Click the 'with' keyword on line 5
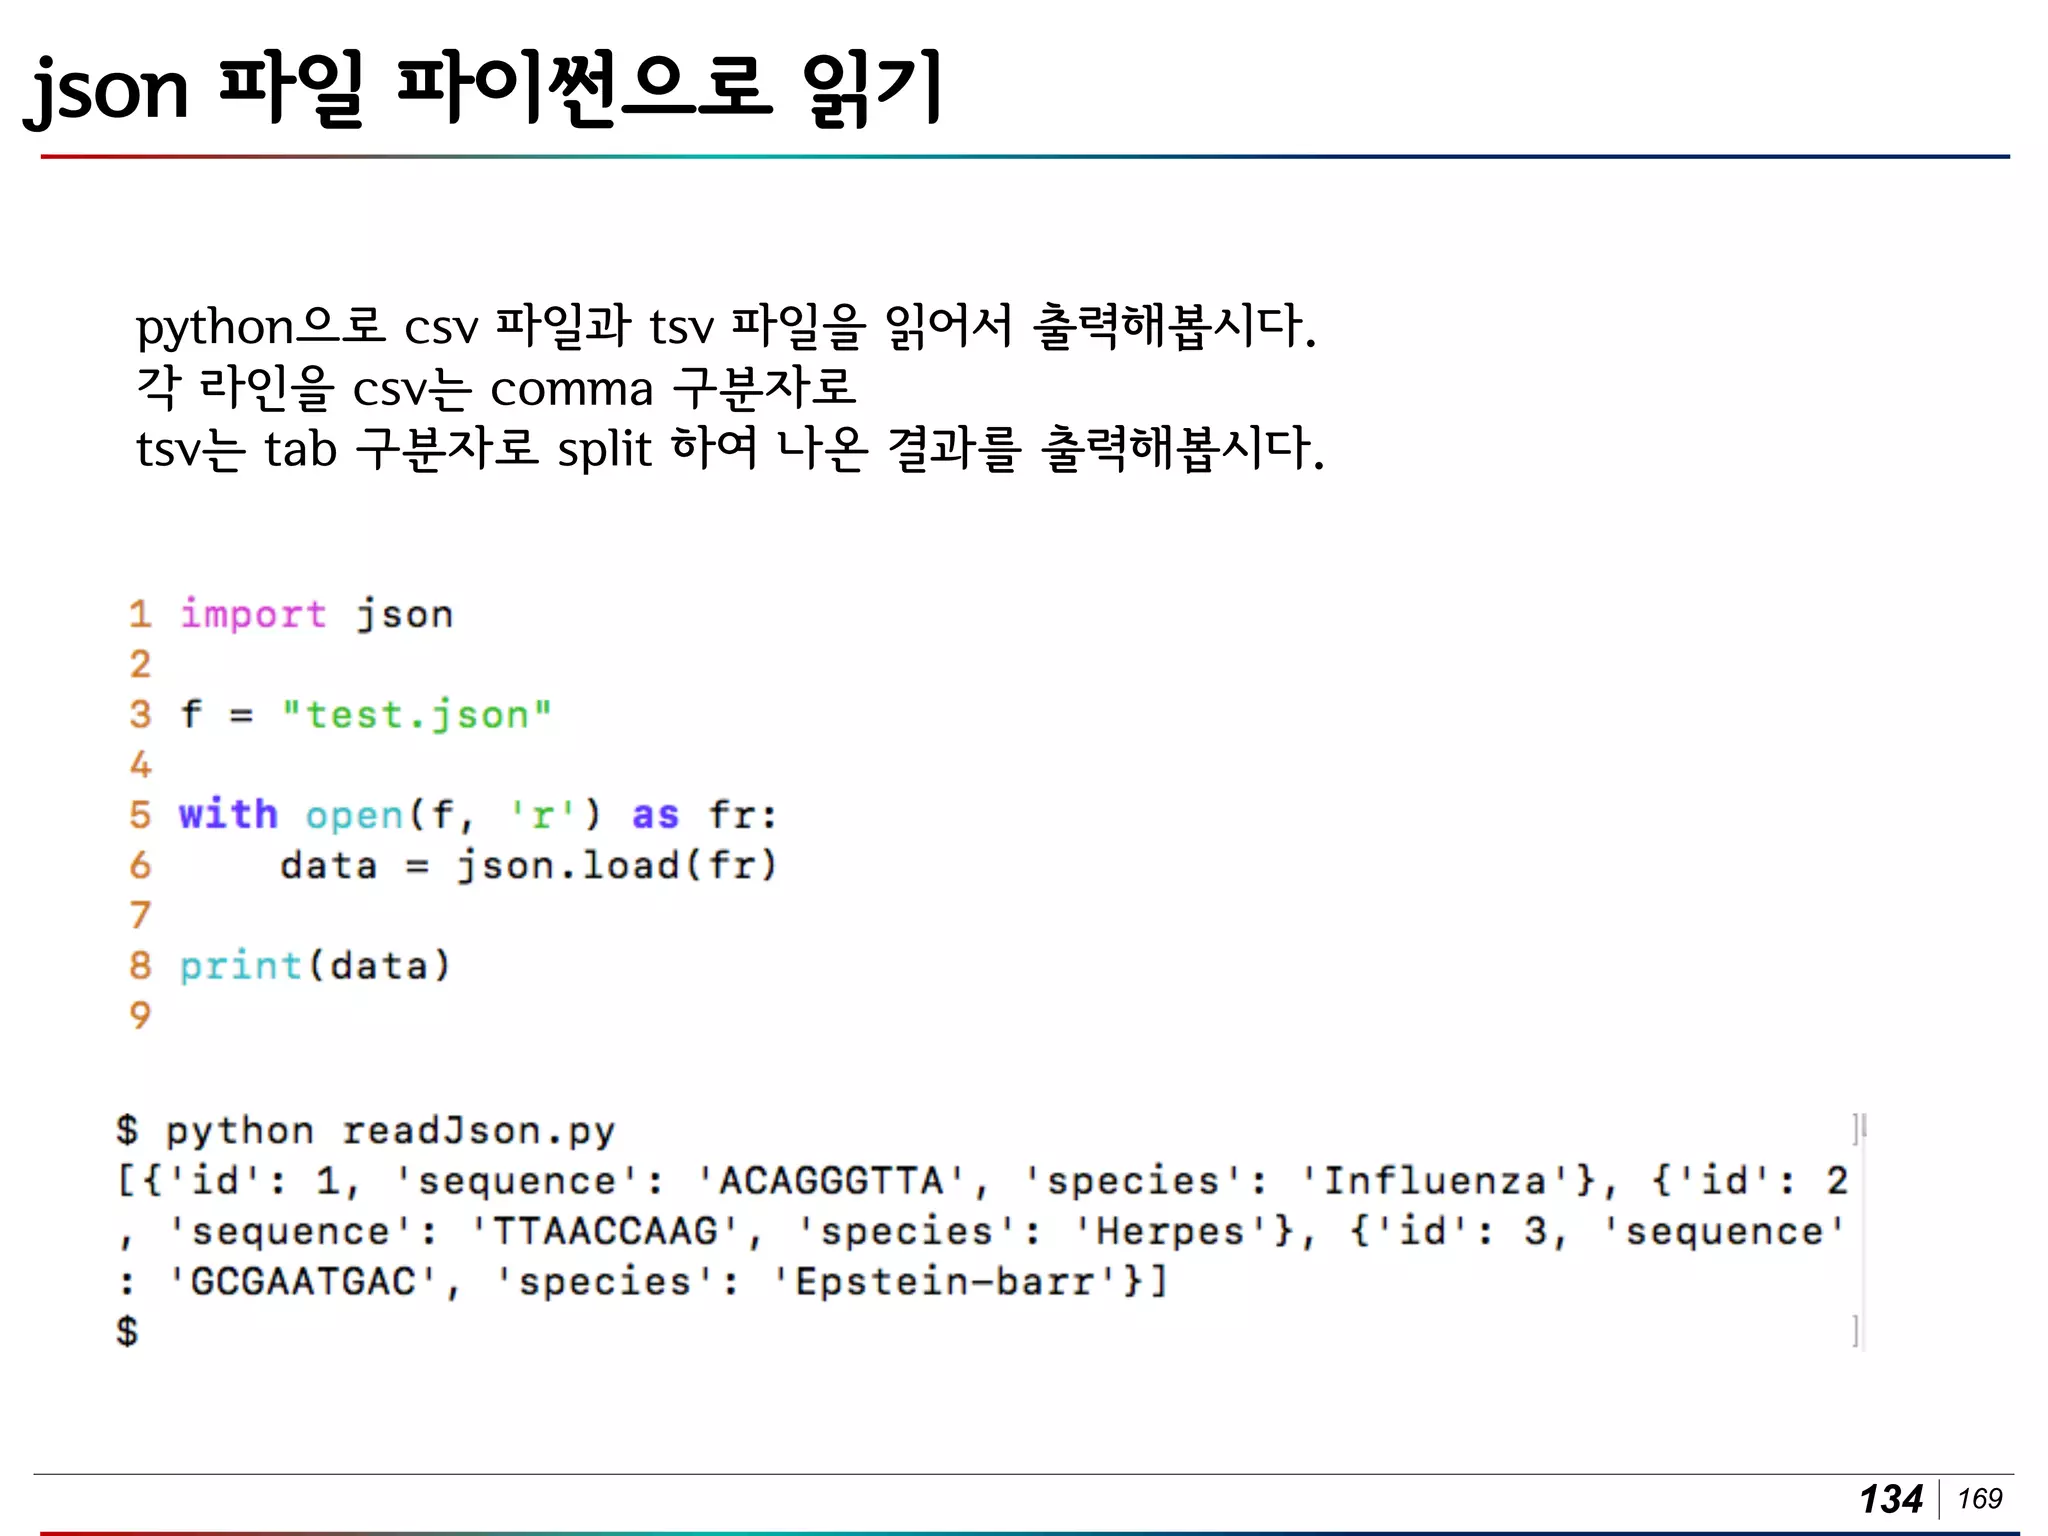The image size is (2048, 1536). click(x=228, y=814)
